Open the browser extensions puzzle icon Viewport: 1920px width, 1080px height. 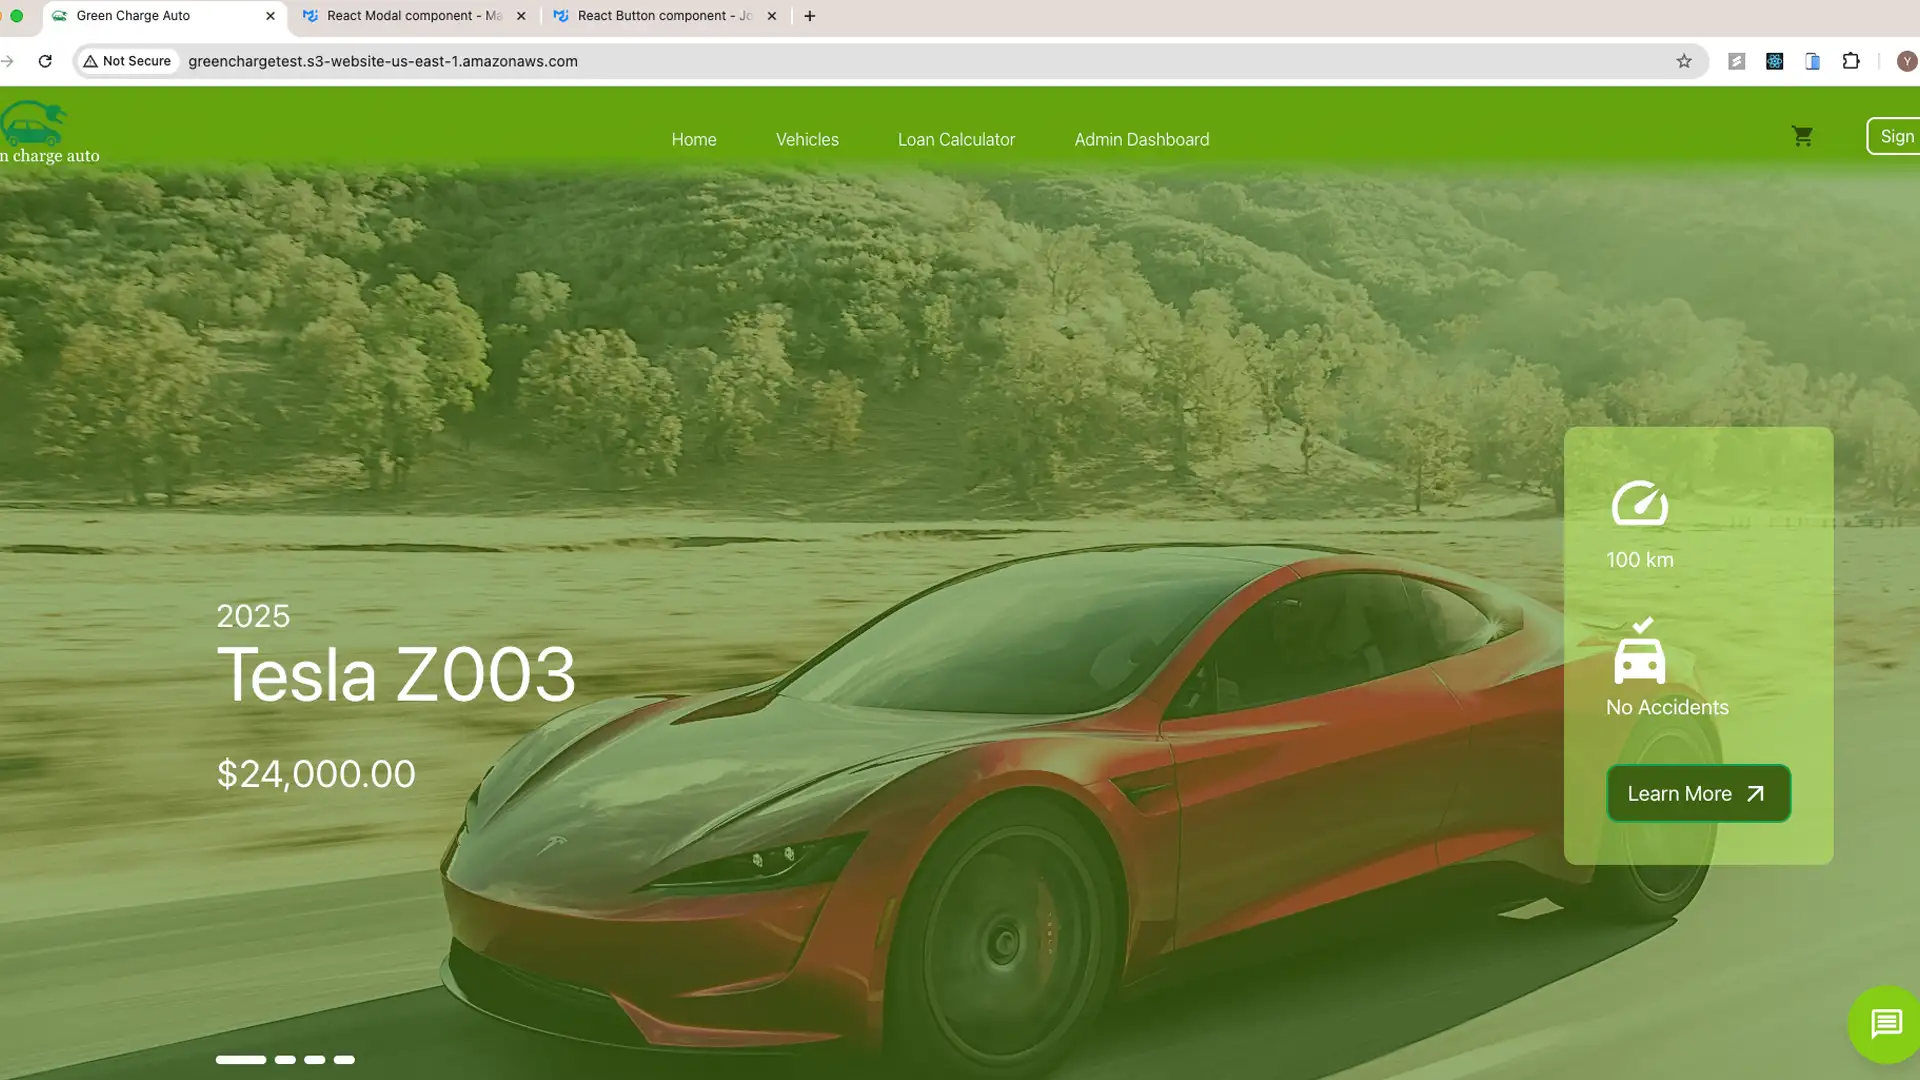(1851, 61)
